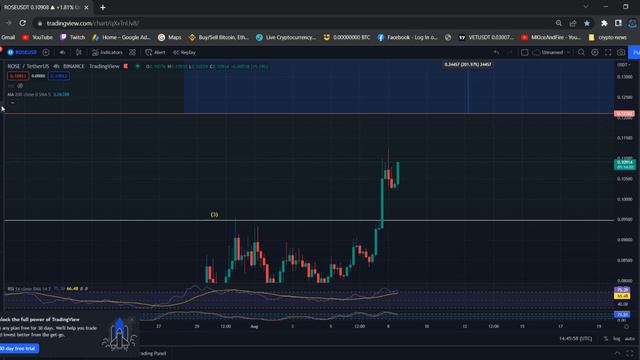Toggle percent scale button
Viewport: 640px width, 360px height.
click(606, 339)
